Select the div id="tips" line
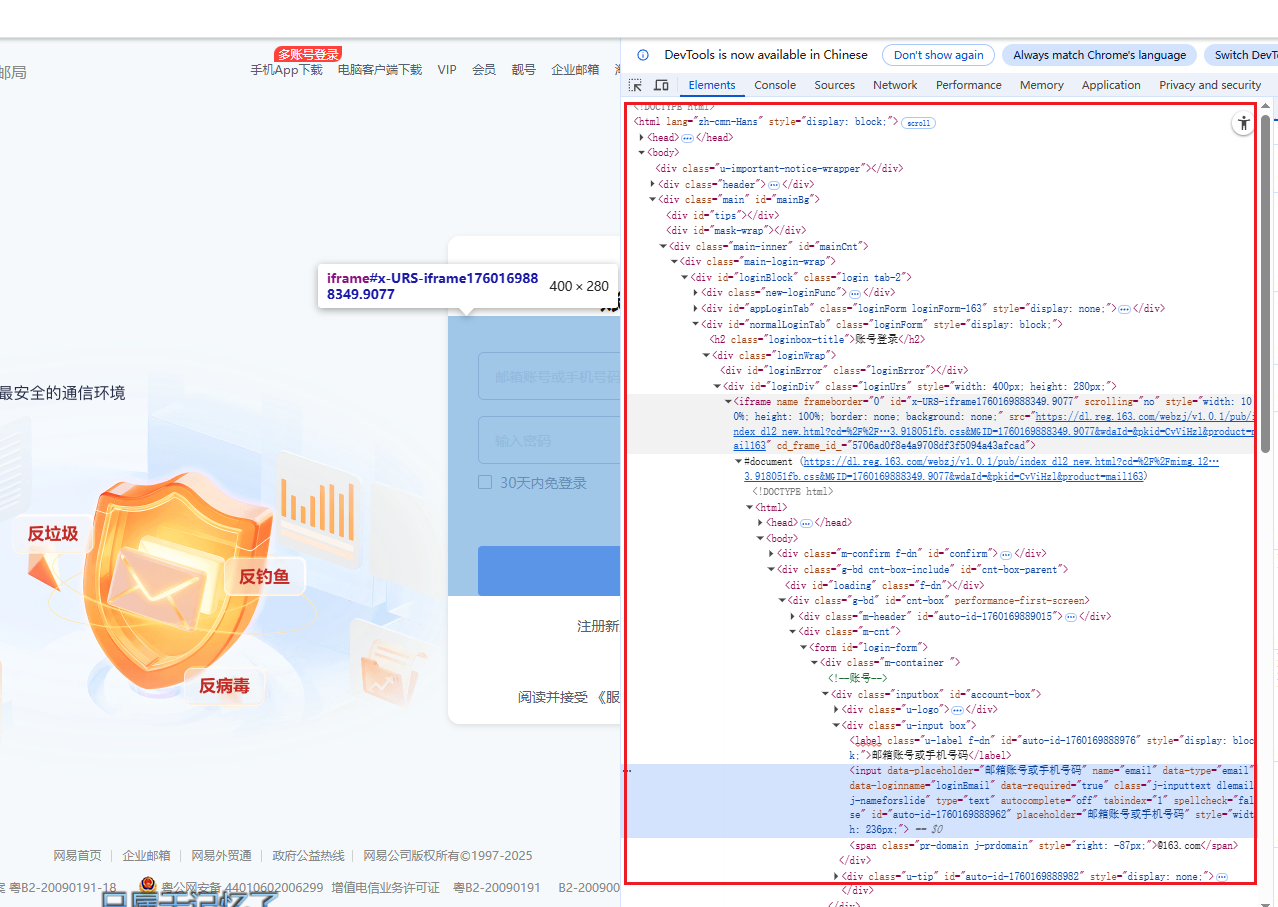Viewport: 1278px width, 907px height. tap(722, 215)
